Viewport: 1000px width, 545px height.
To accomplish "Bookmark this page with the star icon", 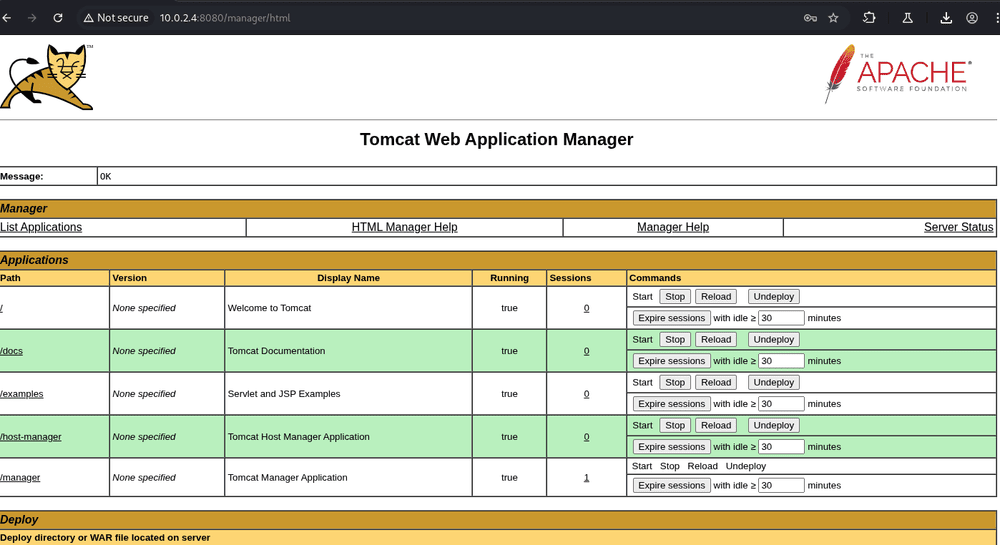I will 834,18.
